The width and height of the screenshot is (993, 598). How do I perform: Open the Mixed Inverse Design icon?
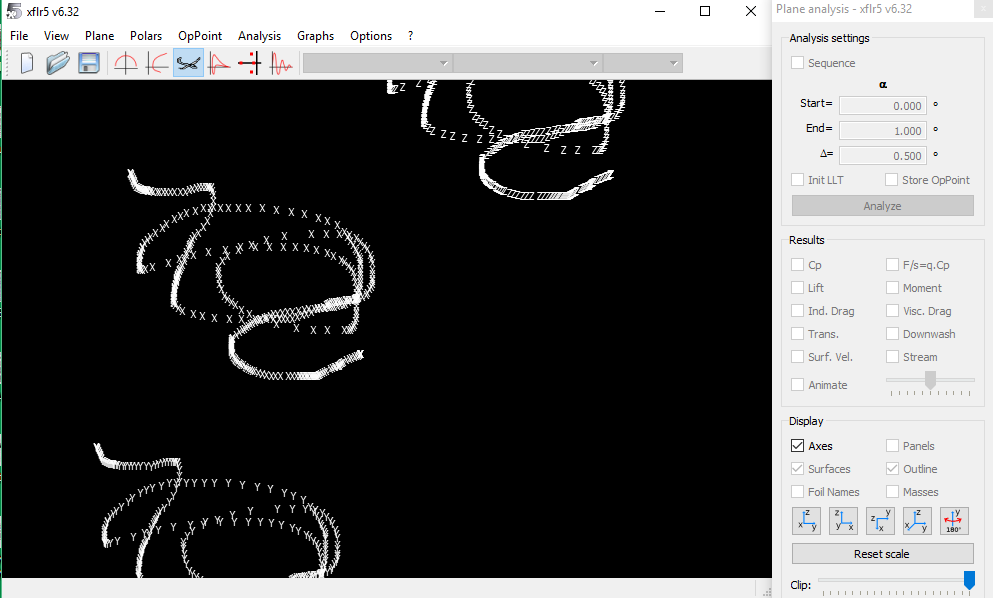250,63
